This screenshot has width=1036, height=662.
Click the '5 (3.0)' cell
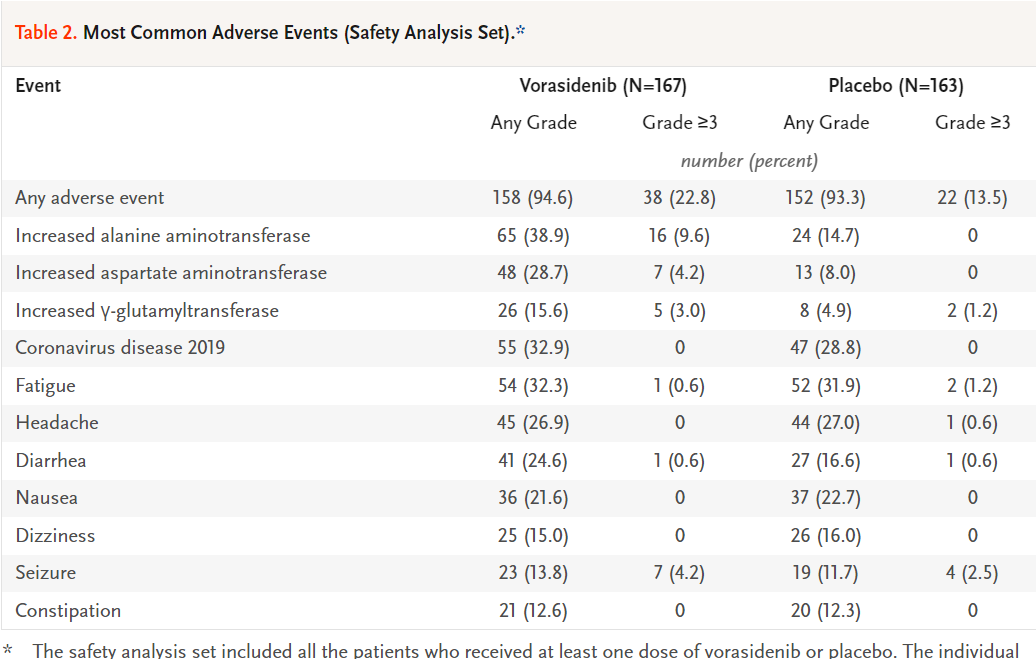coord(679,311)
